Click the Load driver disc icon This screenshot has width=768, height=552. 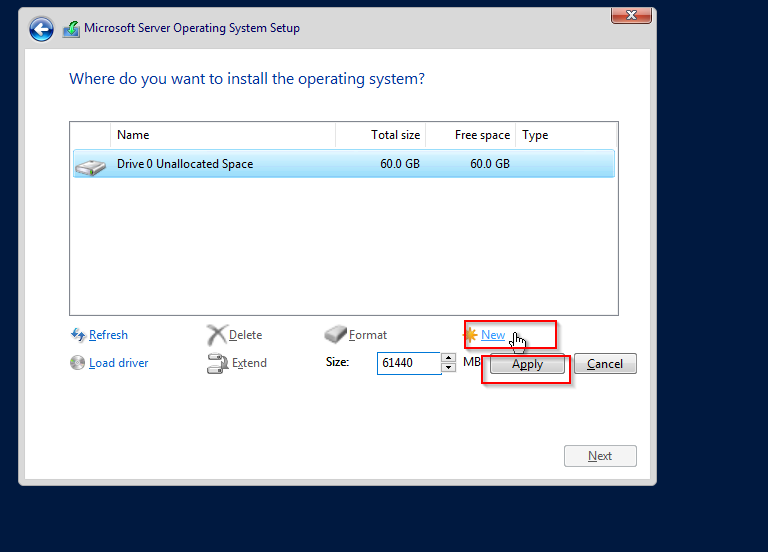coord(77,362)
